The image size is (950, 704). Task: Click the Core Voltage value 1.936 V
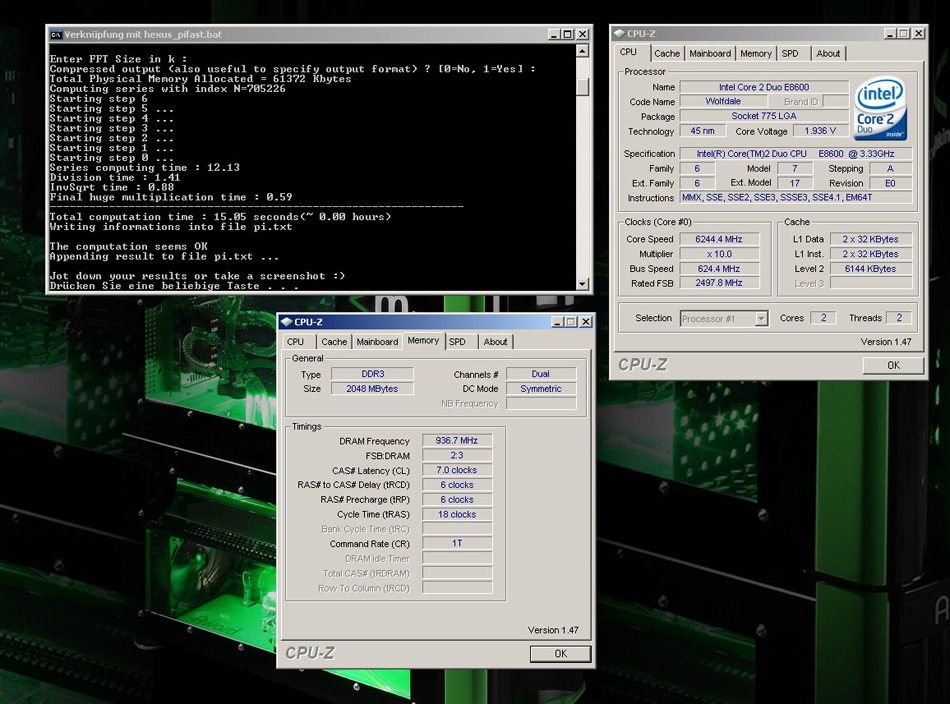(820, 131)
